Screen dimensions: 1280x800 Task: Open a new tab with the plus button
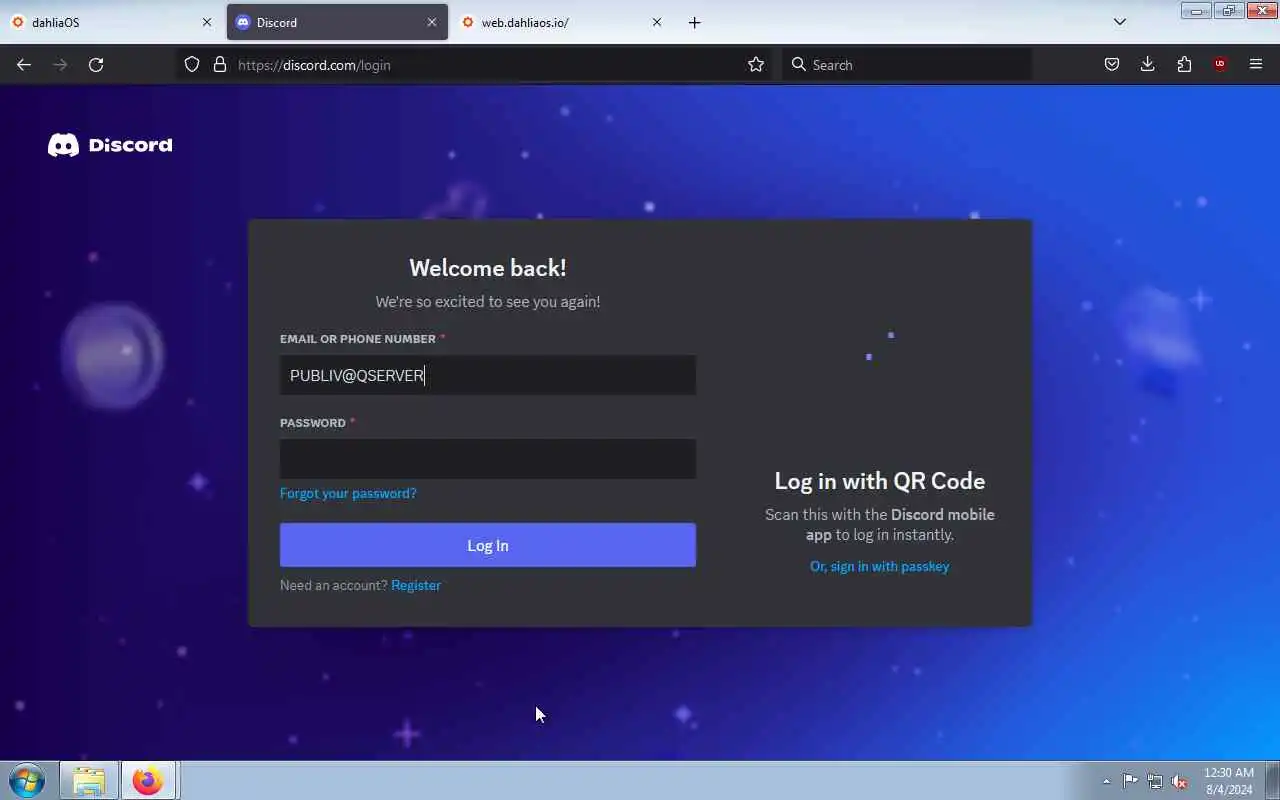695,22
